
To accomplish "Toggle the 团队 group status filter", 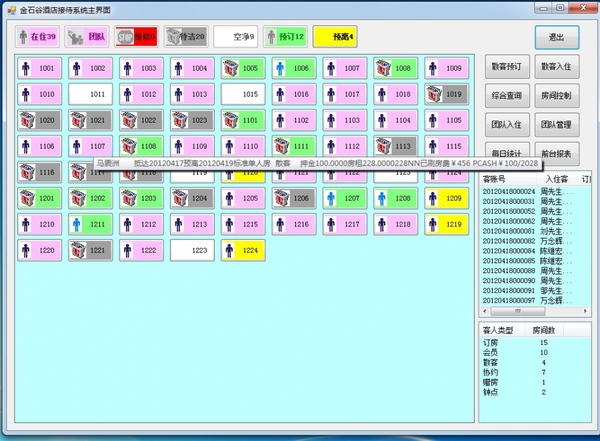I will (88, 37).
